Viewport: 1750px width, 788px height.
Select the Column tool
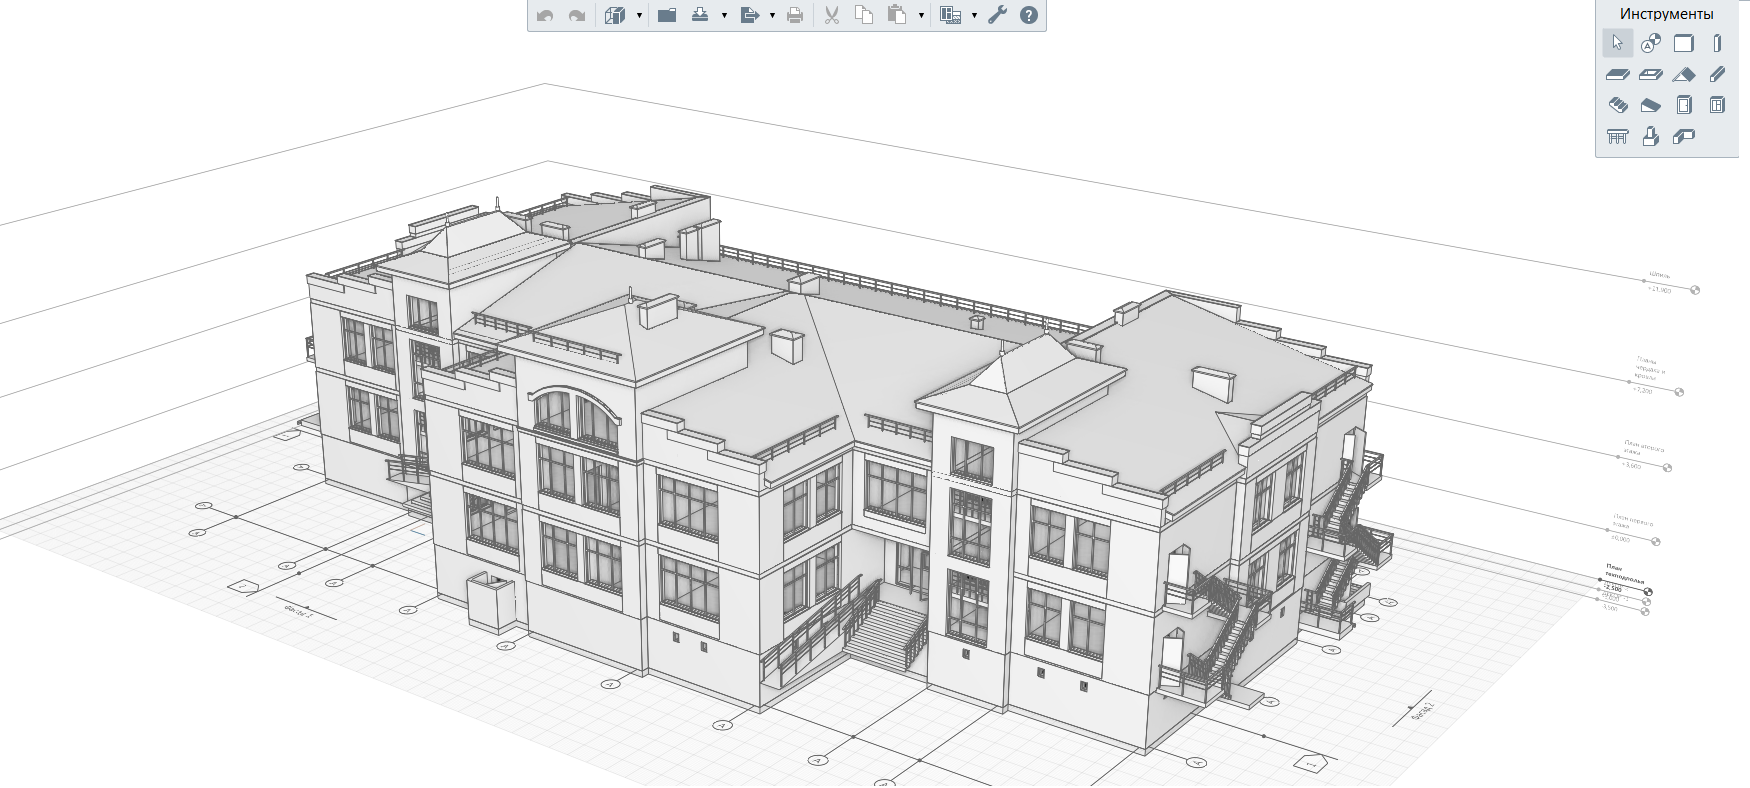coord(1717,43)
